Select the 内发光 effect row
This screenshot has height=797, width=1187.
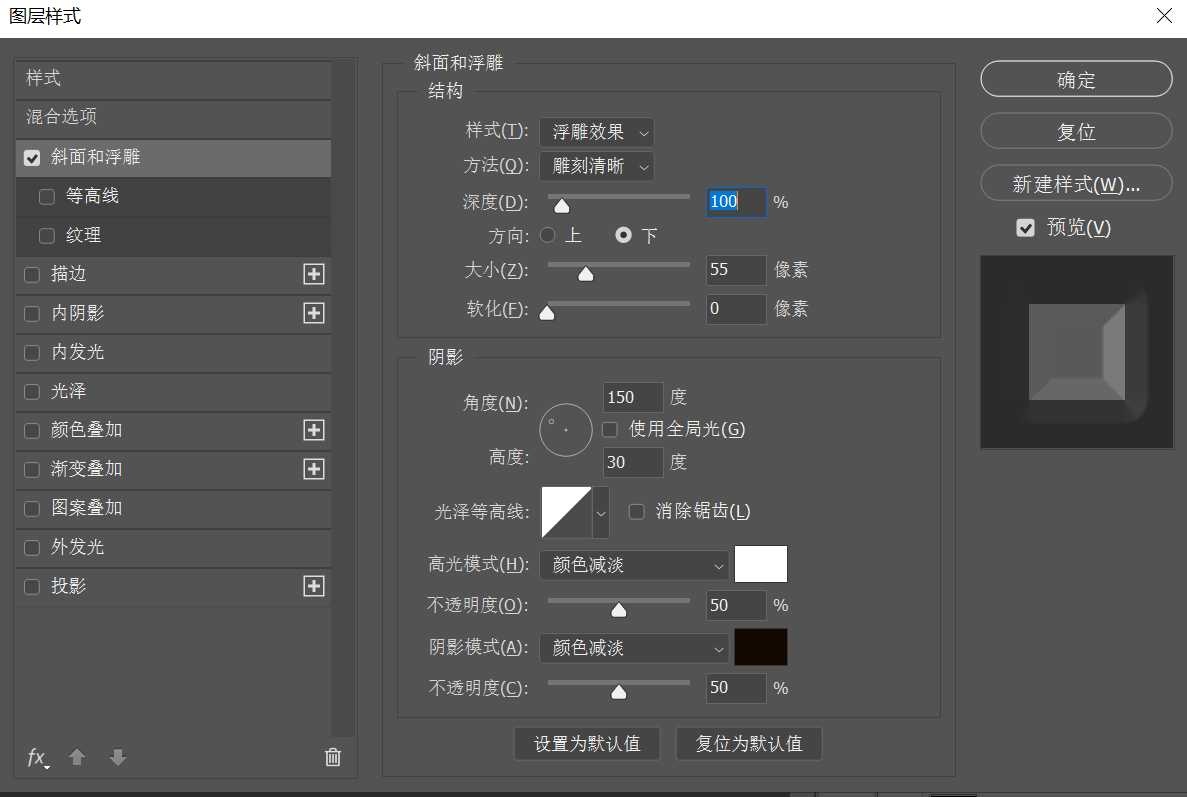tap(173, 353)
